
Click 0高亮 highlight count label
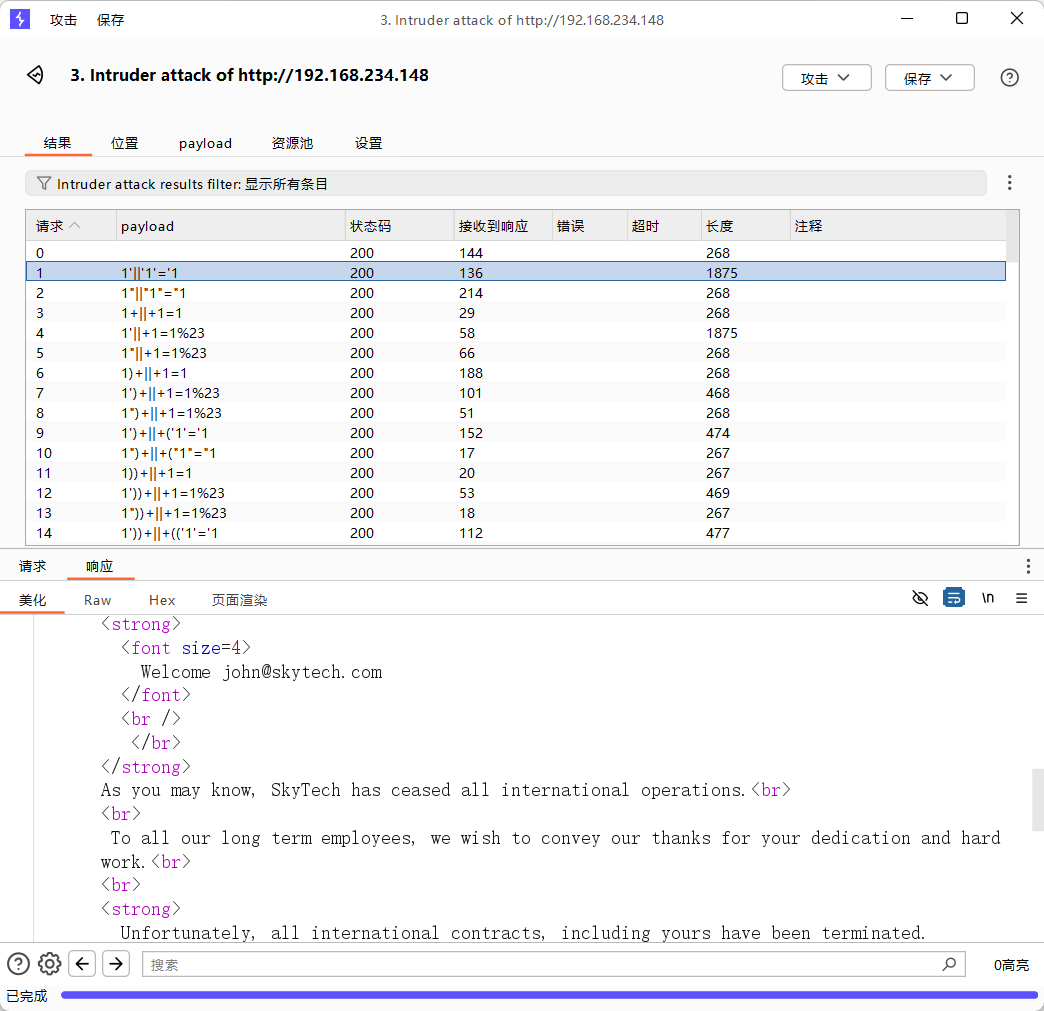pyautogui.click(x=1011, y=964)
